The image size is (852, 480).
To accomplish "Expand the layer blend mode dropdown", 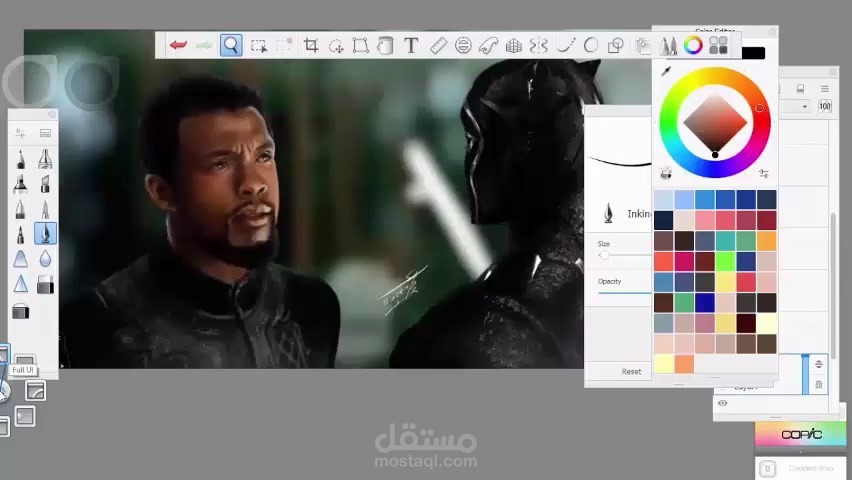I will click(805, 107).
